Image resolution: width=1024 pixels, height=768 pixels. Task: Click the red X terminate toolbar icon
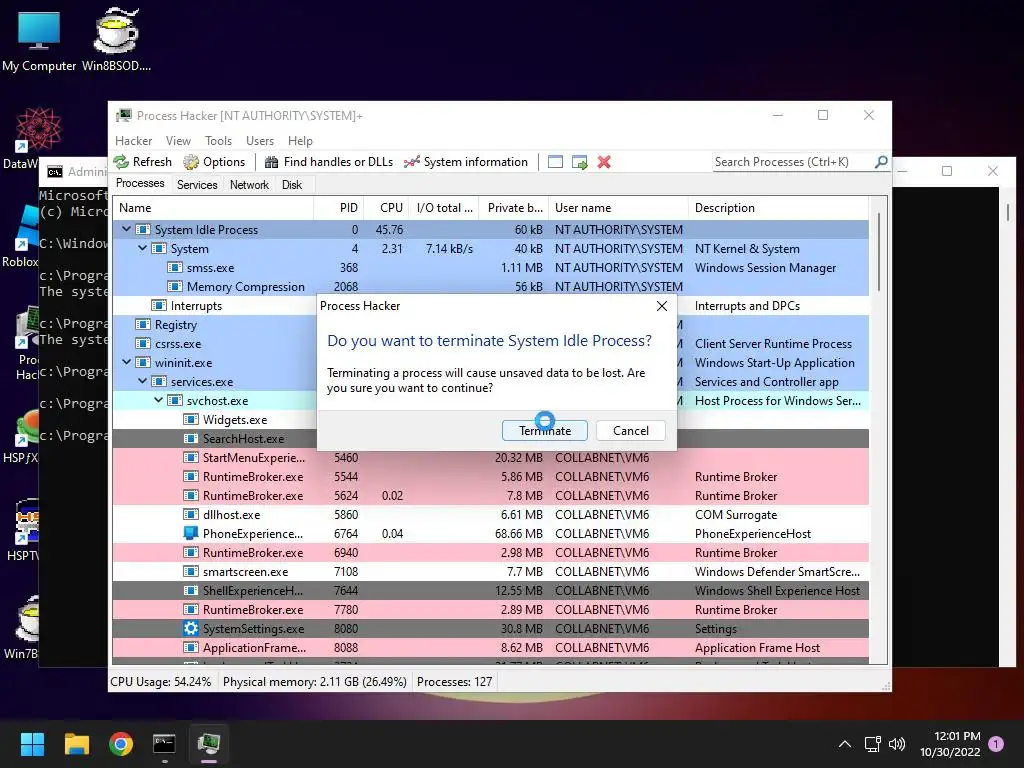click(x=604, y=162)
